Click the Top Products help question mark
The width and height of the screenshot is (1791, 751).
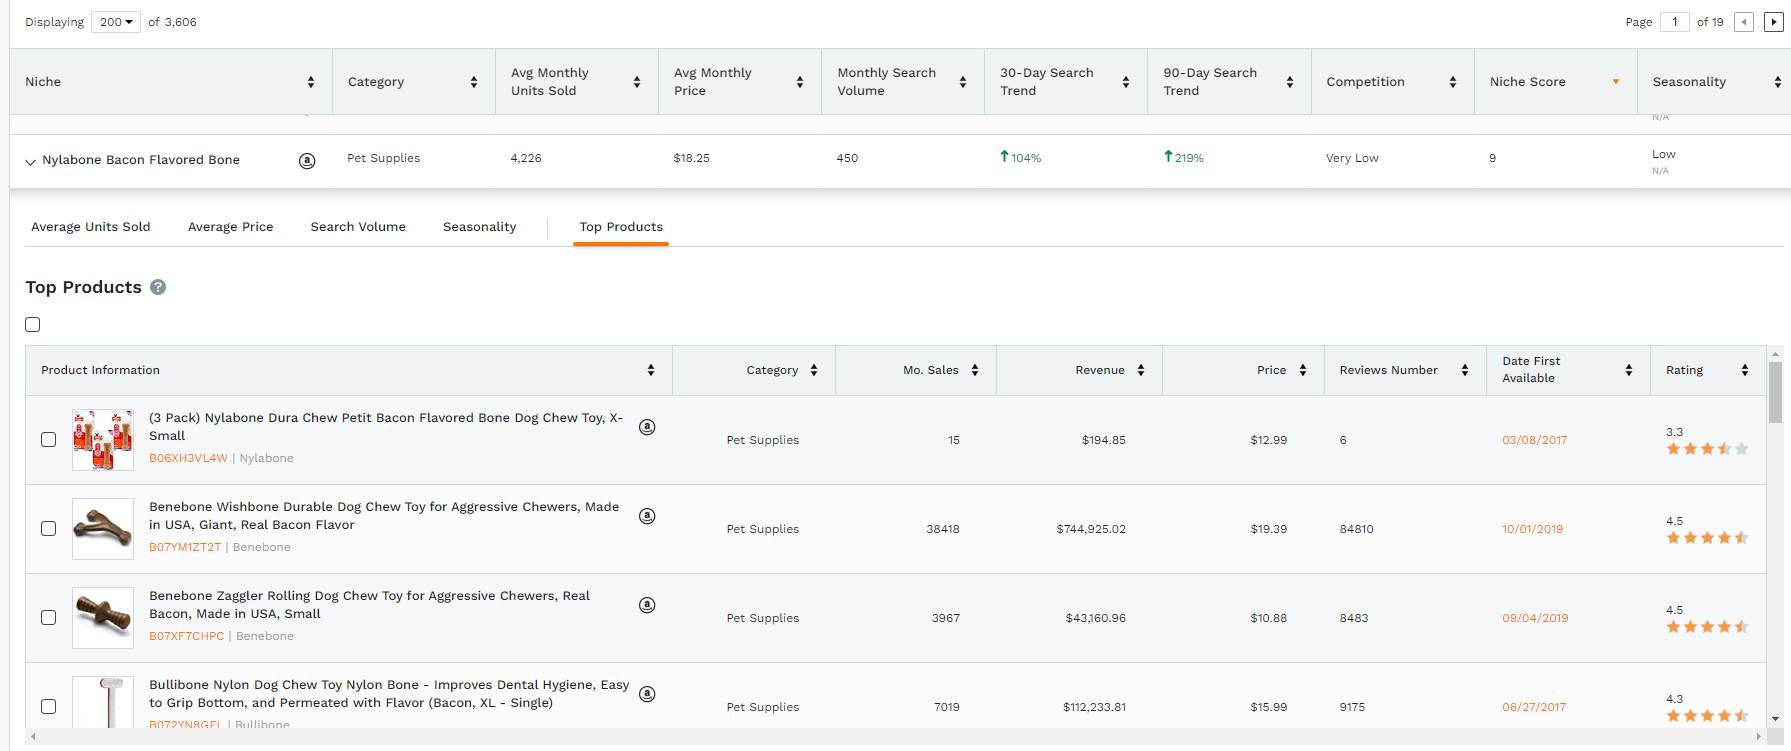(x=158, y=287)
